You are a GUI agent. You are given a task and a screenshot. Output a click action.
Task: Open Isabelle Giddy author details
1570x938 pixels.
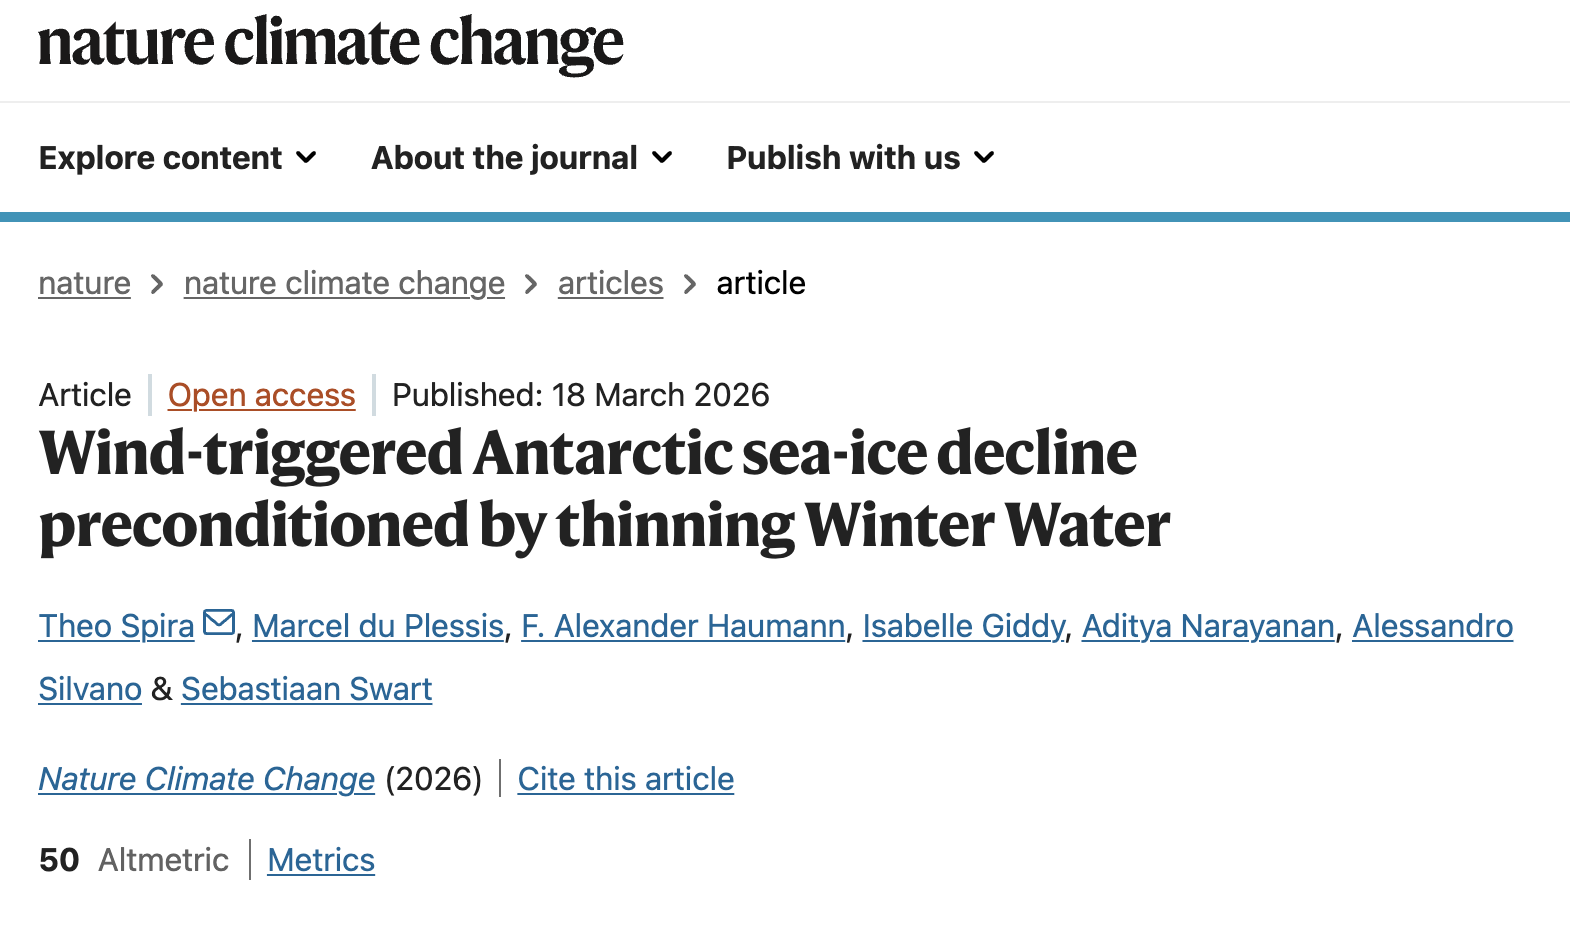[x=963, y=626]
